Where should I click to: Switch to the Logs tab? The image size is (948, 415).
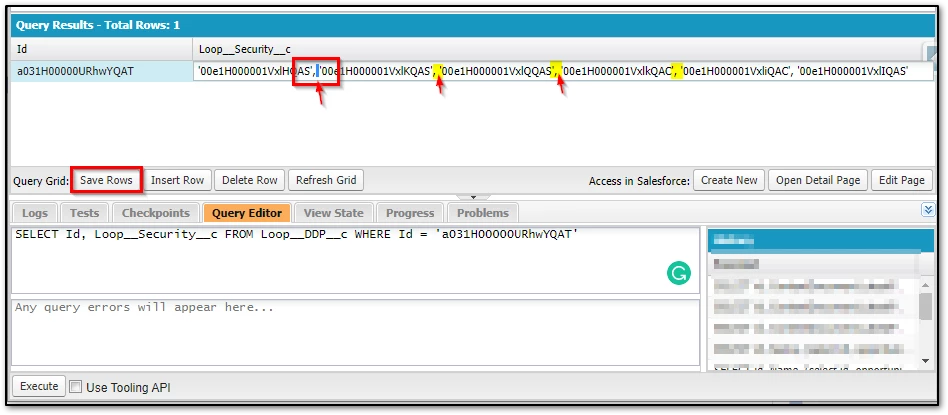tap(35, 213)
